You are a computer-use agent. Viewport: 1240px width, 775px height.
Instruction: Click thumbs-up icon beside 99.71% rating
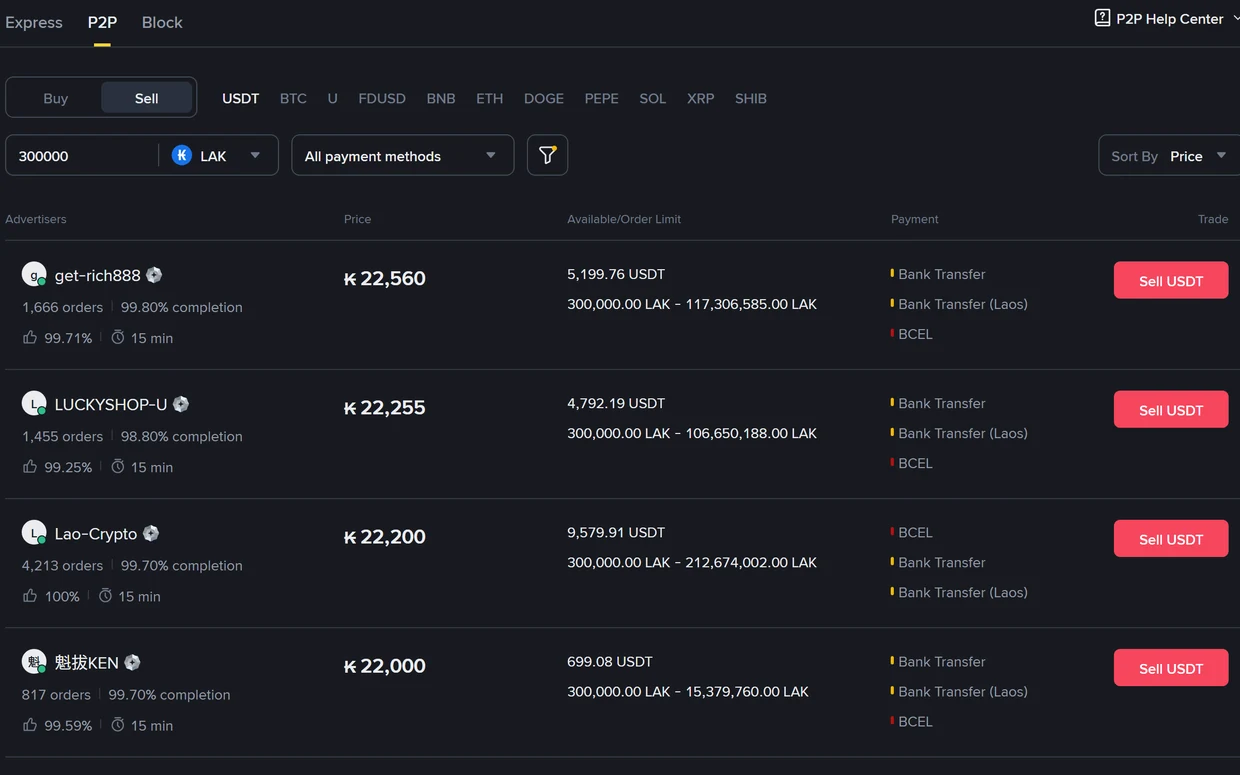point(30,338)
